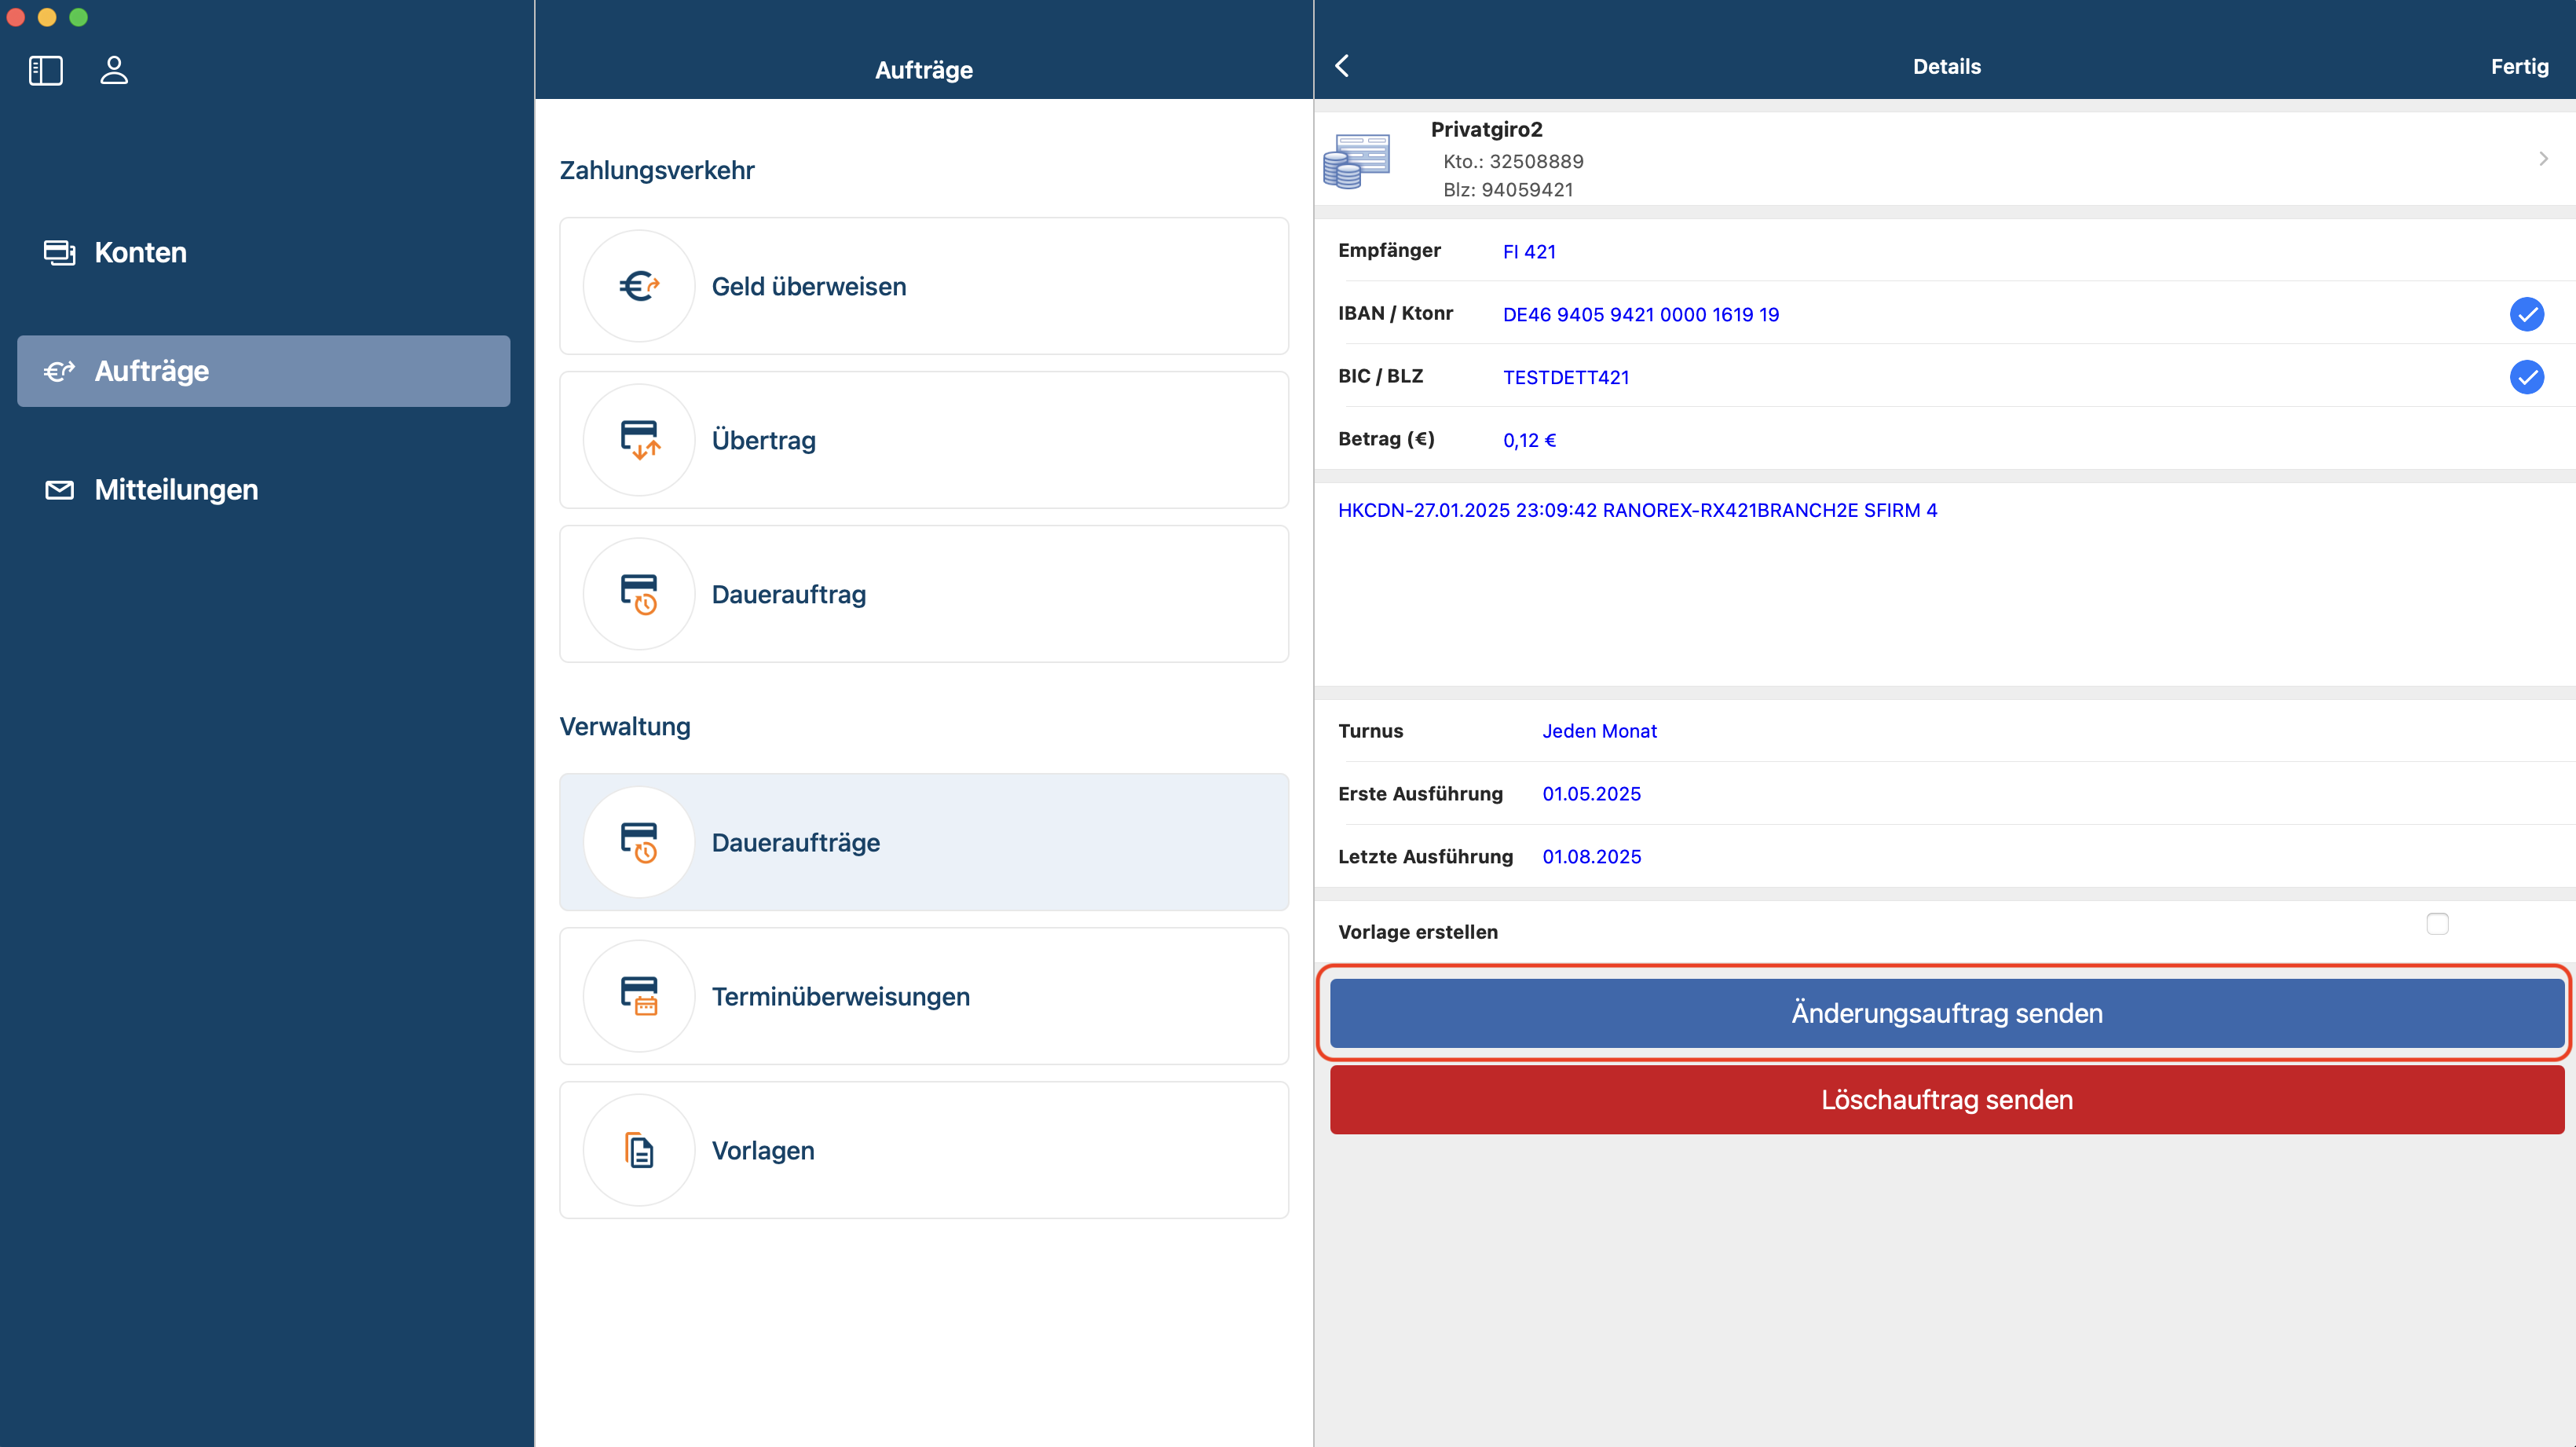Click Änderungsauftrag senden button
Viewport: 2576px width, 1447px height.
tap(1946, 1013)
